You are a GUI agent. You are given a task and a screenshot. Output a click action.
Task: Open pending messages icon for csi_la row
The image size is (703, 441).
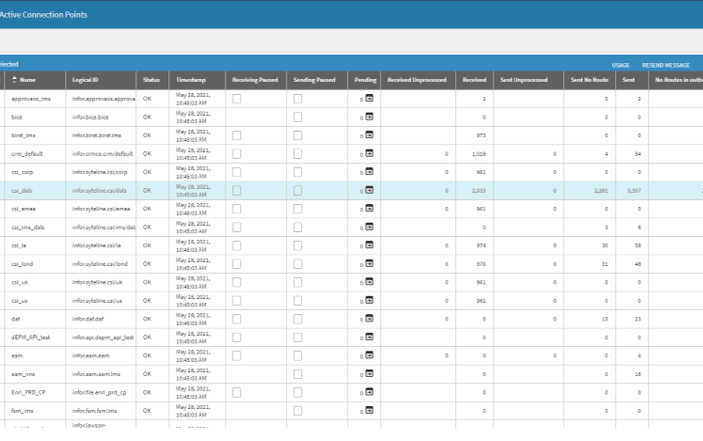point(369,245)
